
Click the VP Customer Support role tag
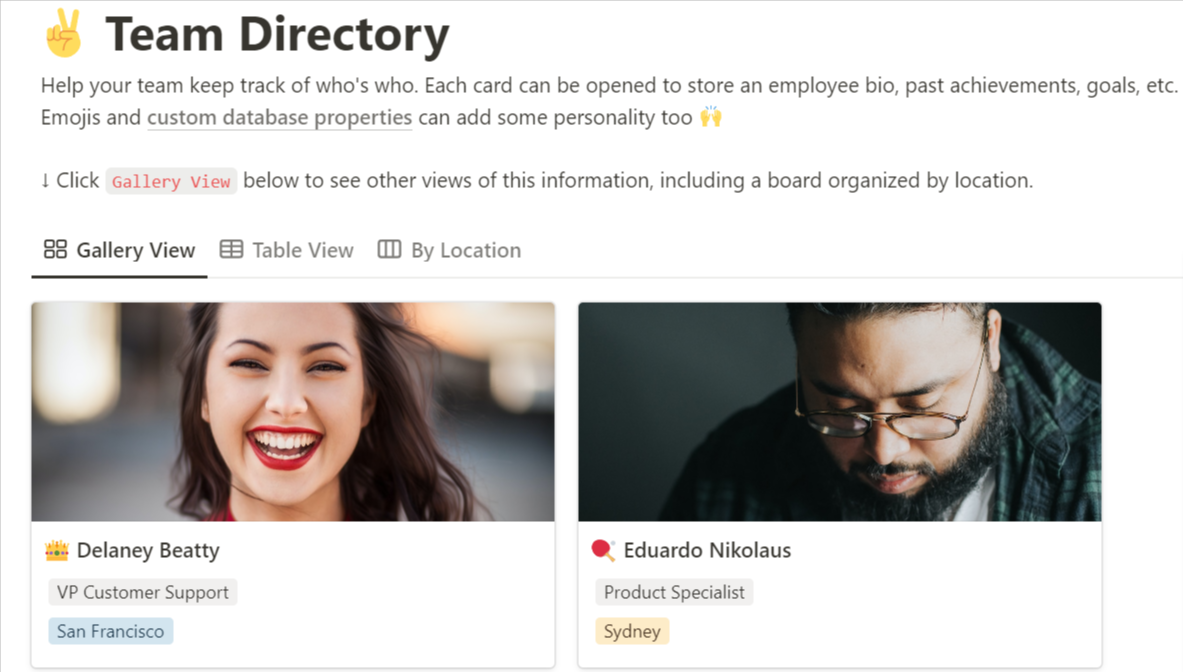coord(142,592)
